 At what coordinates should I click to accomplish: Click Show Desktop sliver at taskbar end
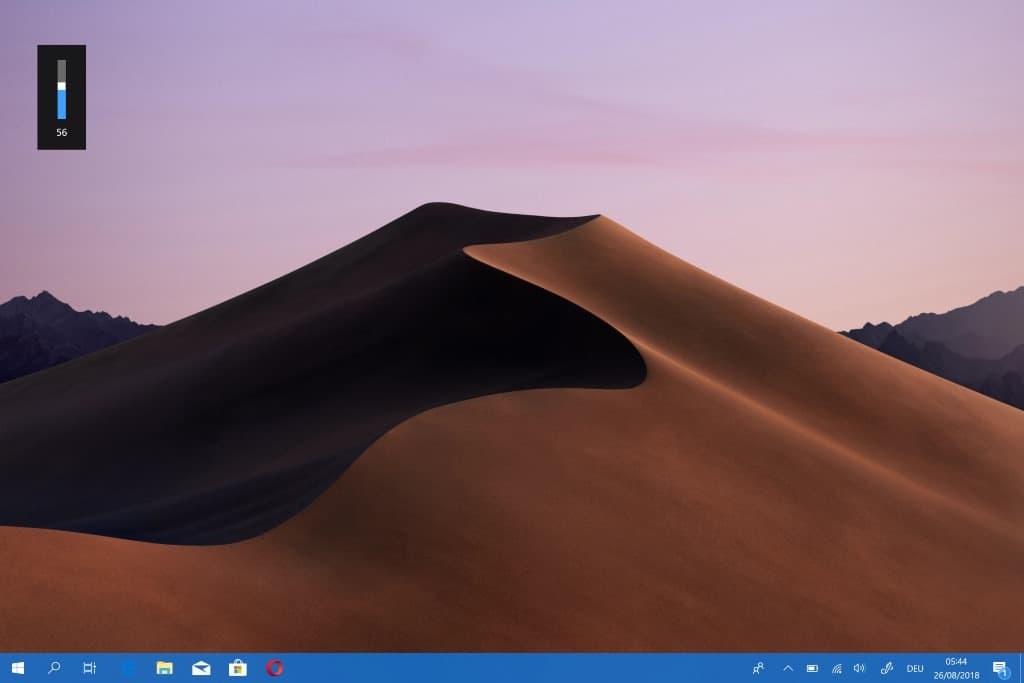point(1021,668)
